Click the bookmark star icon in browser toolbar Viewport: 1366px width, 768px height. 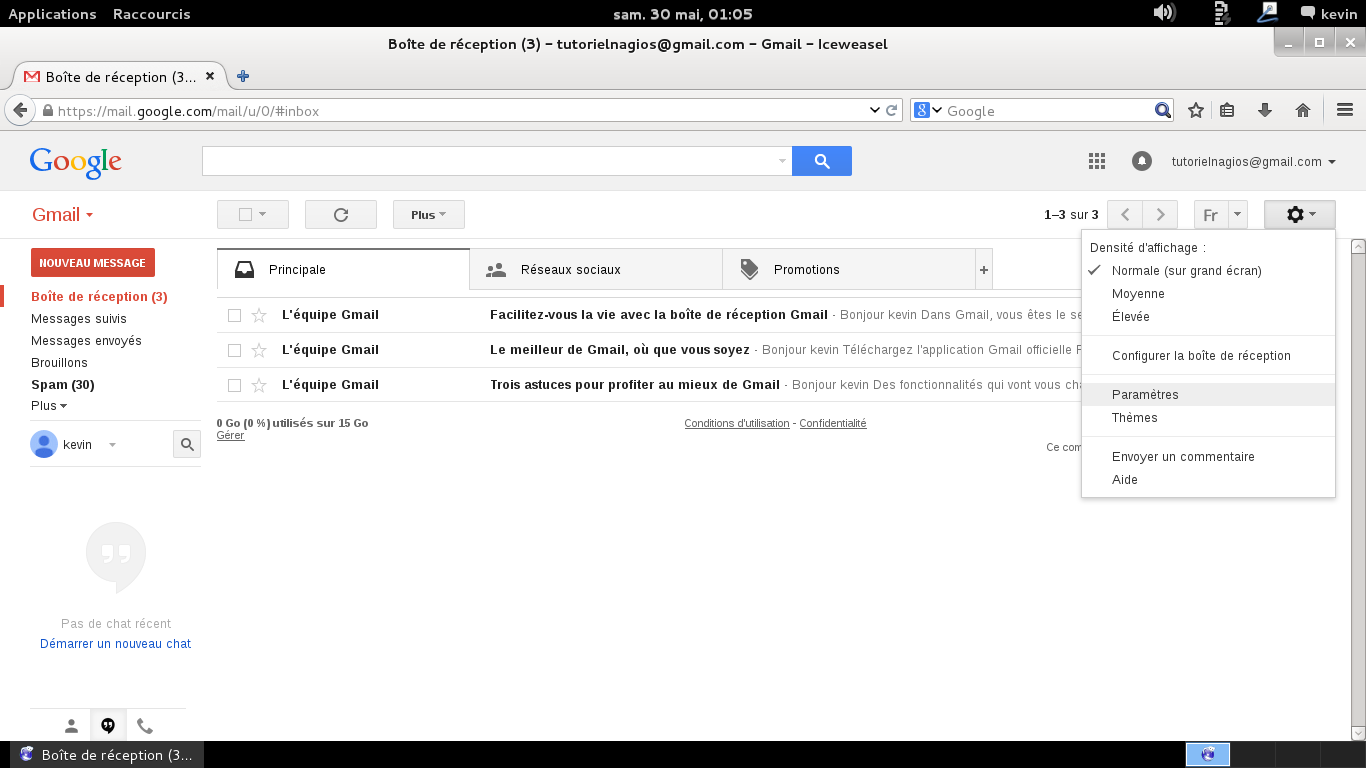(1195, 110)
